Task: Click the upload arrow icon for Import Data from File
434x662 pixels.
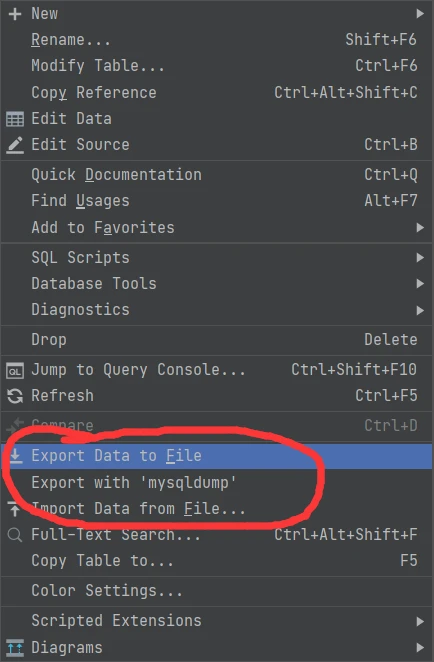Action: pos(14,508)
